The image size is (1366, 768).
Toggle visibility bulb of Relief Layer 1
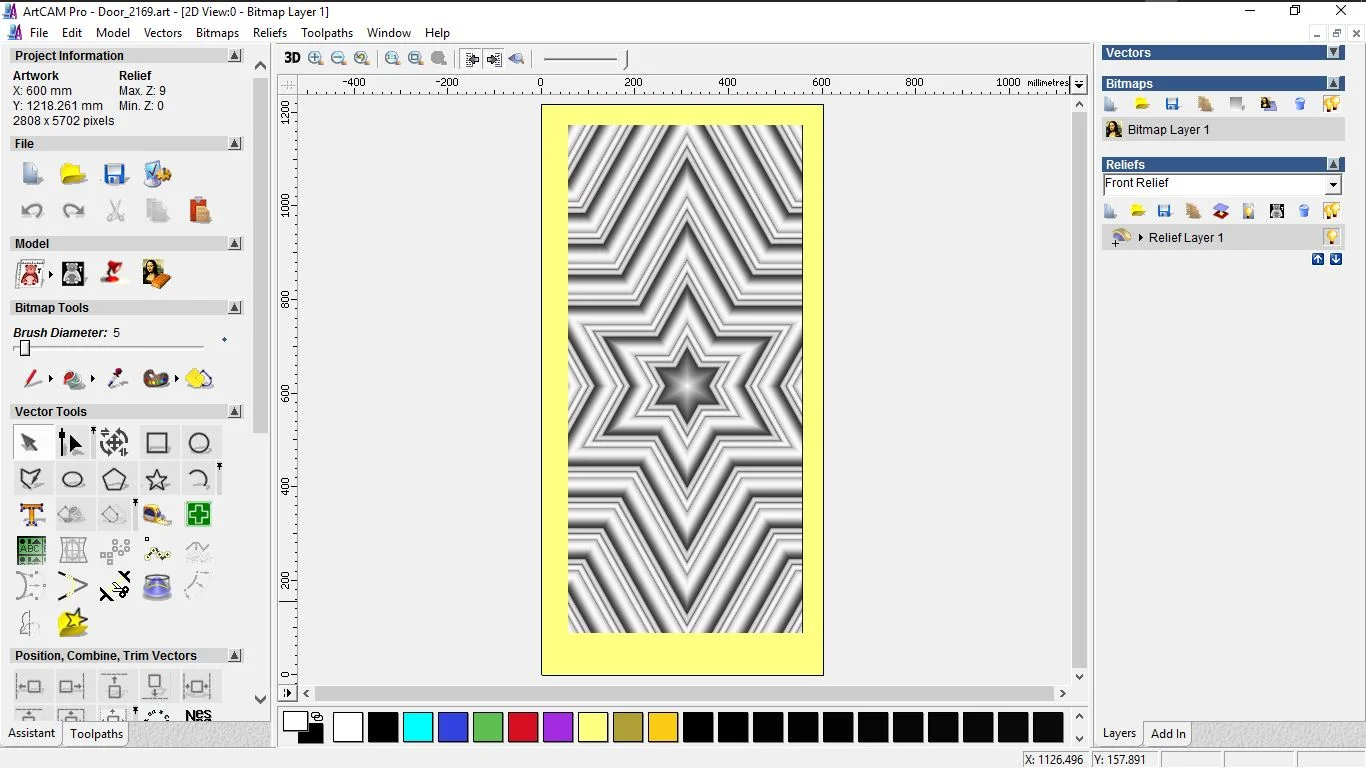1331,238
